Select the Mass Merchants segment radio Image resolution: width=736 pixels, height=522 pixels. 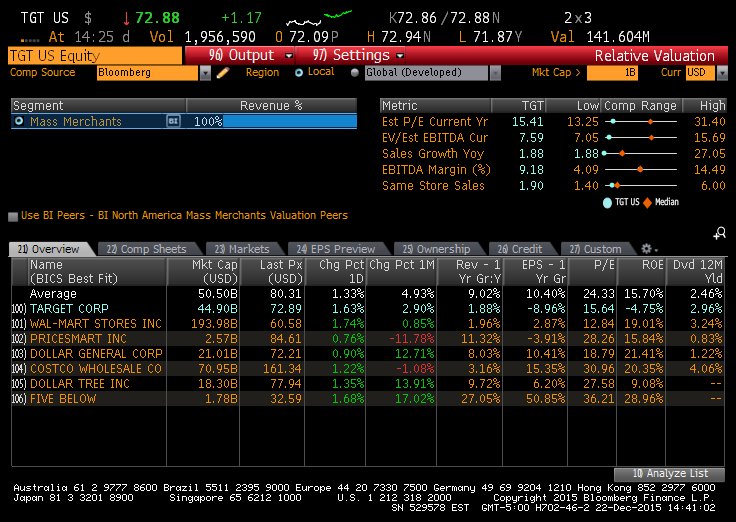pyautogui.click(x=19, y=121)
